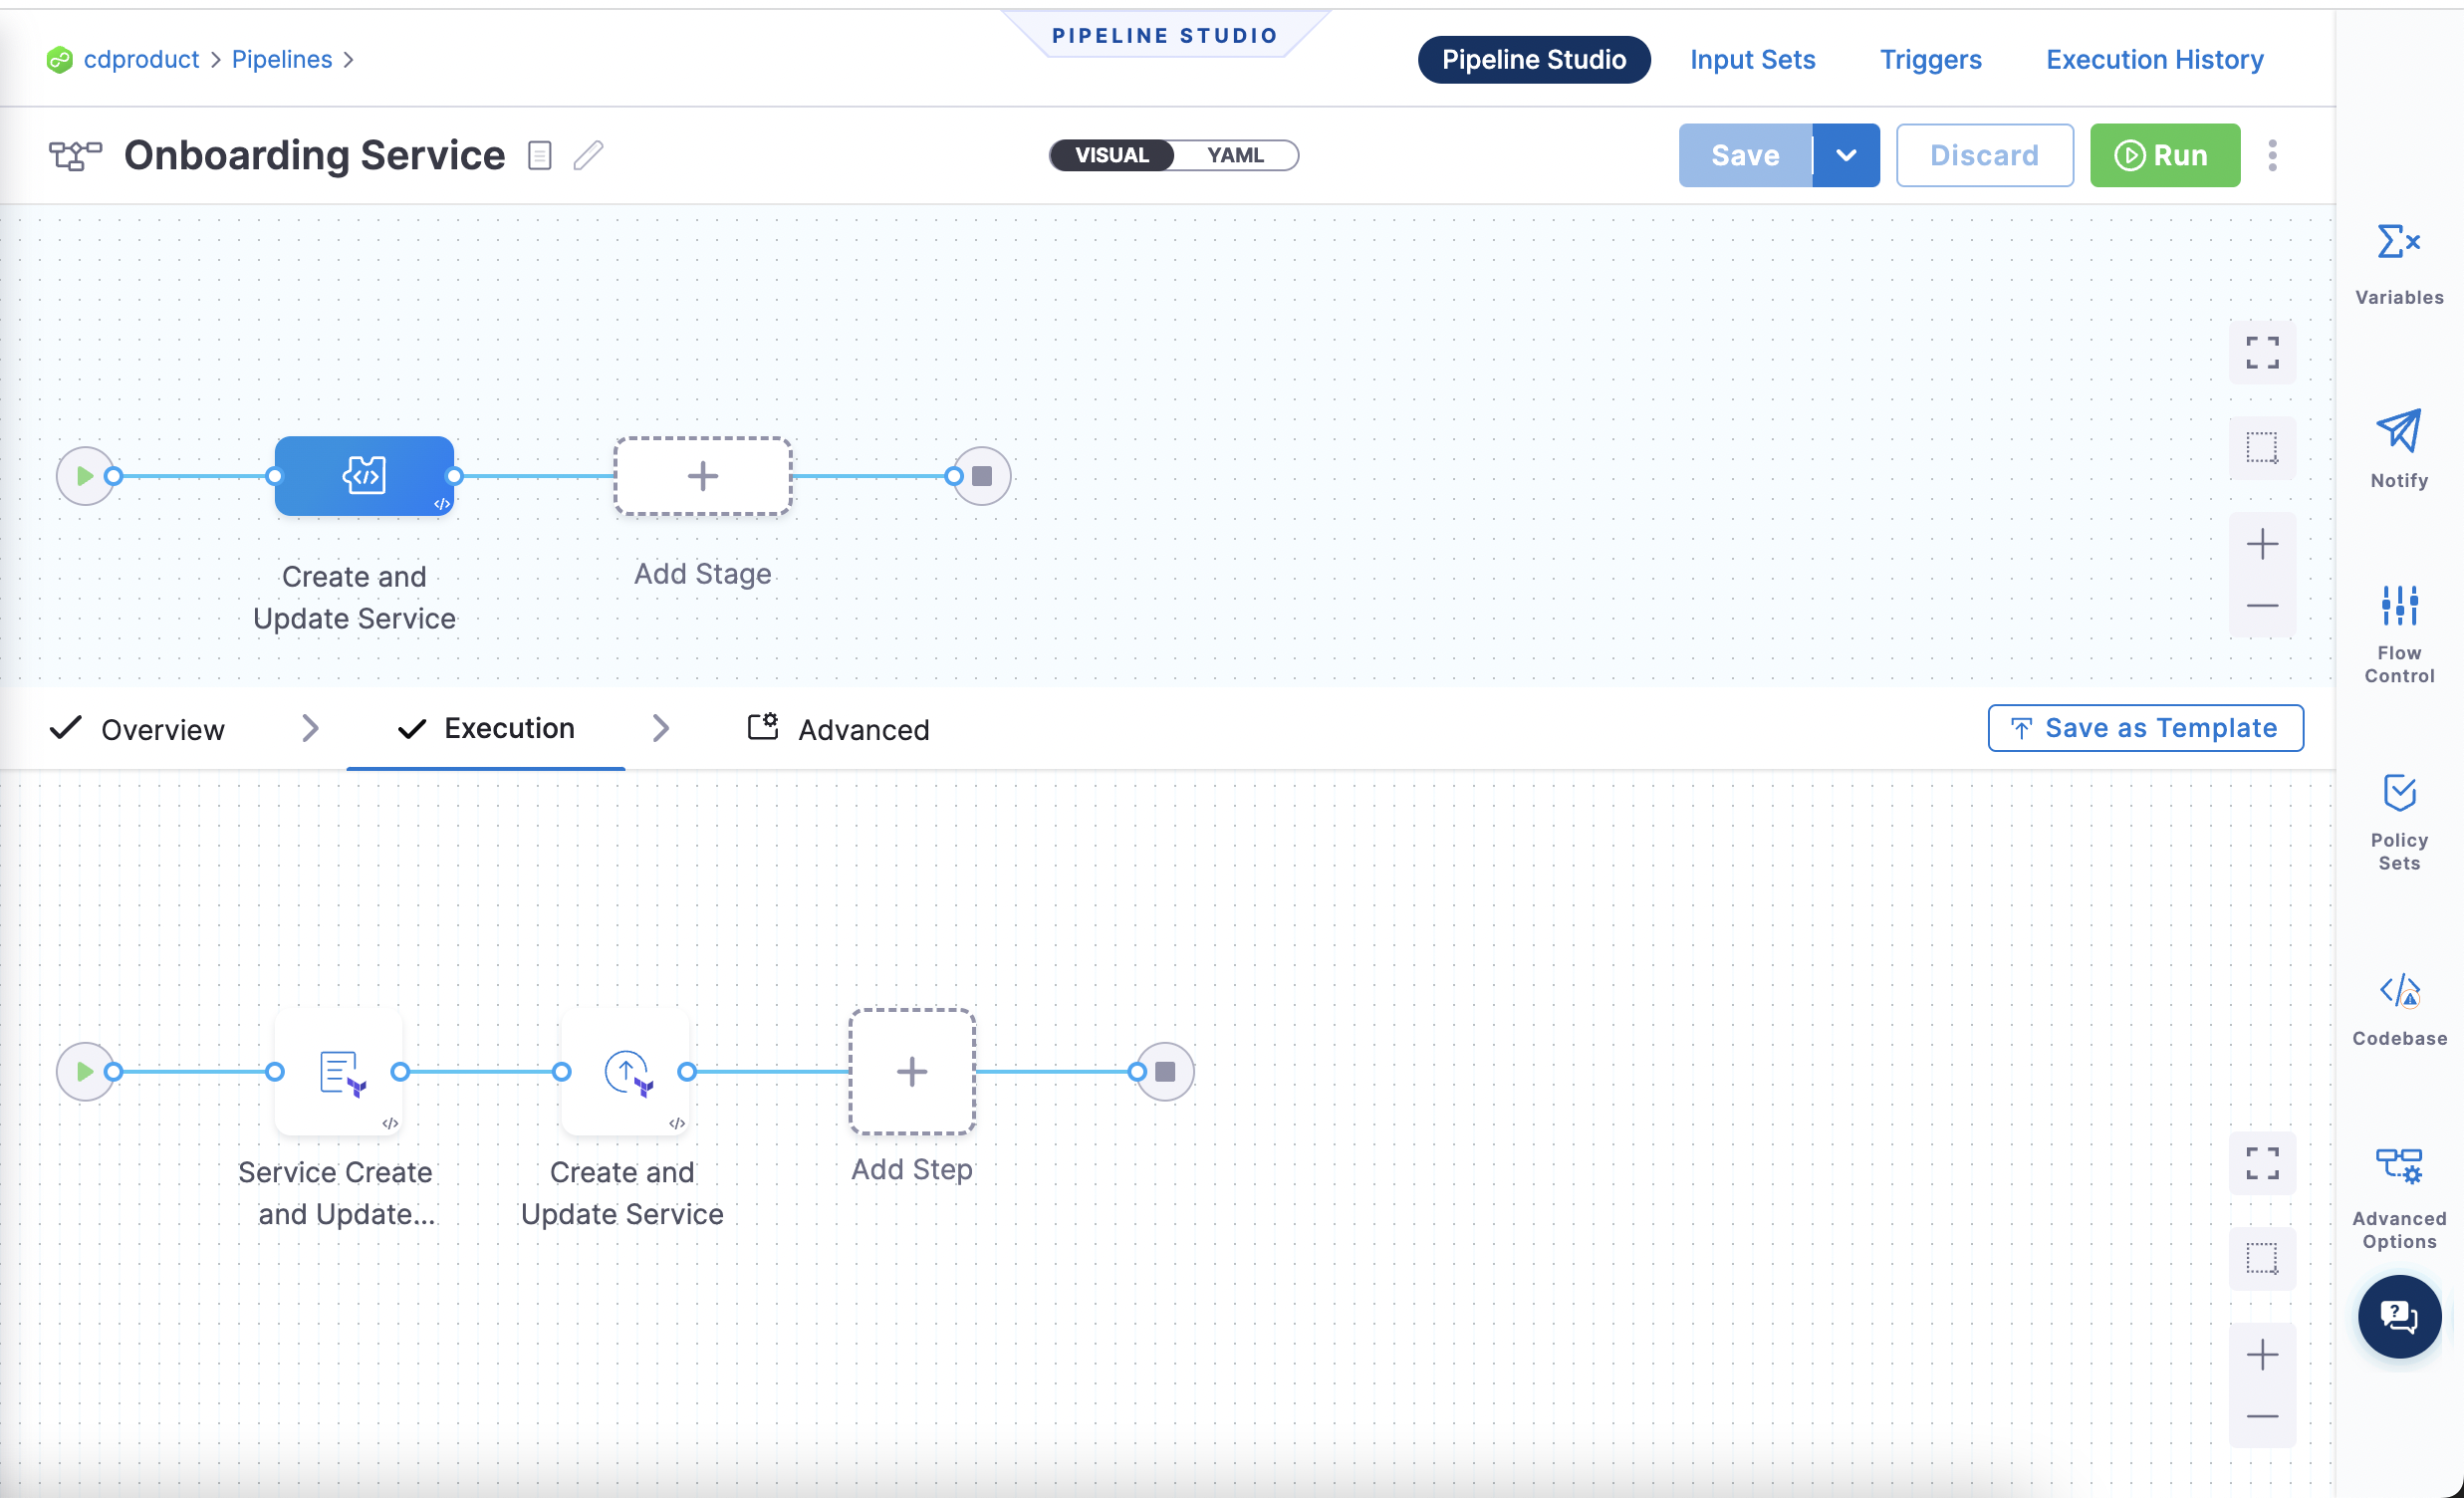2464x1498 pixels.
Task: Open Flow Control settings
Action: pos(2398,607)
